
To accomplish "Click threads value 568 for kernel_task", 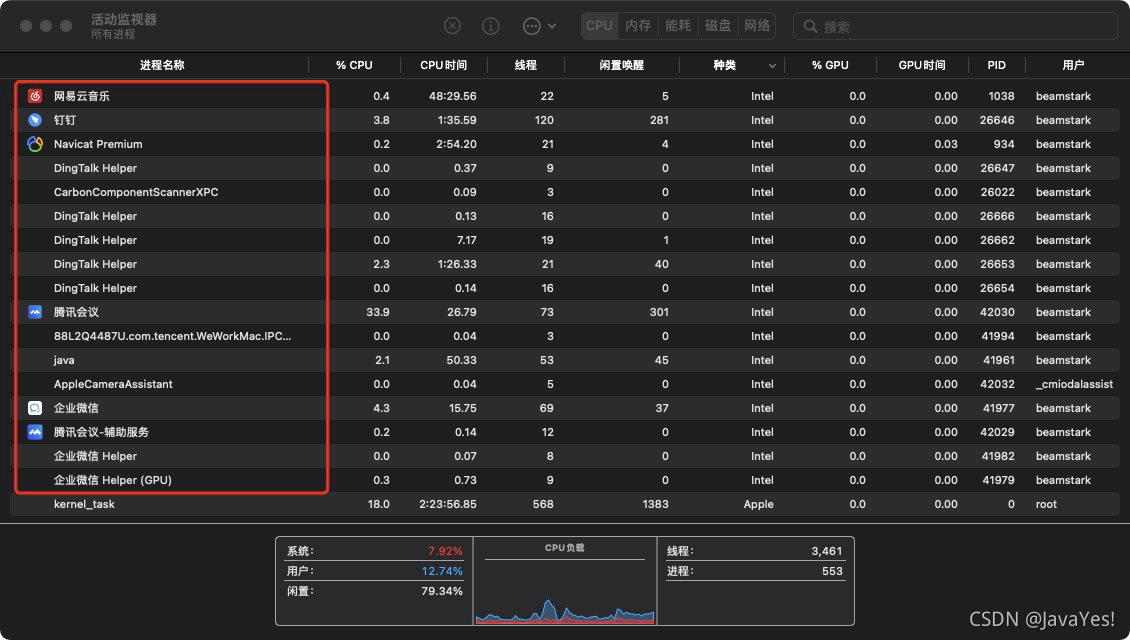I will click(x=543, y=504).
